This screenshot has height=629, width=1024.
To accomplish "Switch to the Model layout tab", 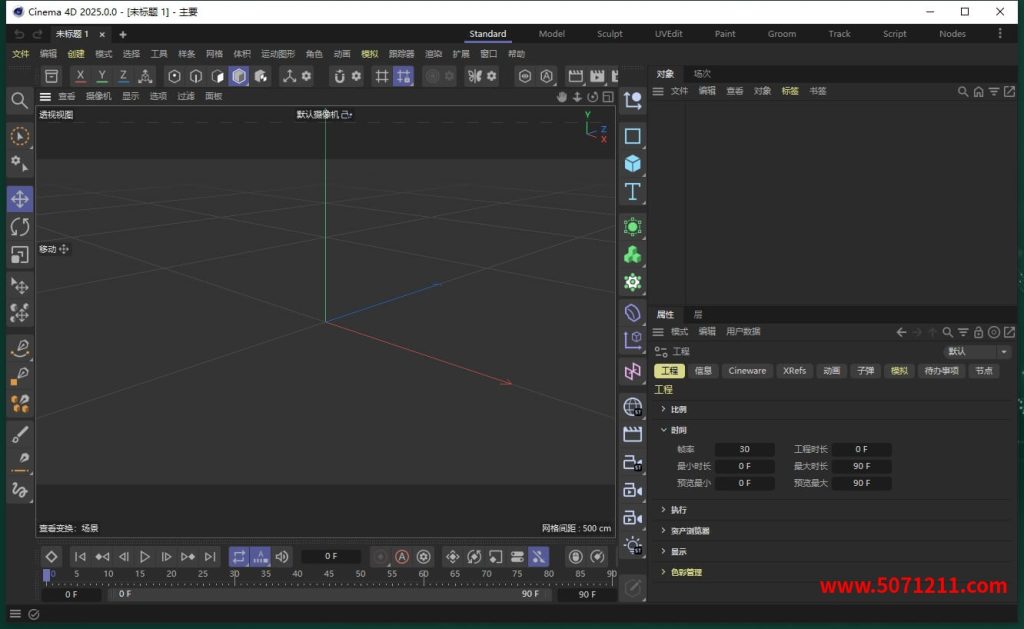I will [x=551, y=33].
